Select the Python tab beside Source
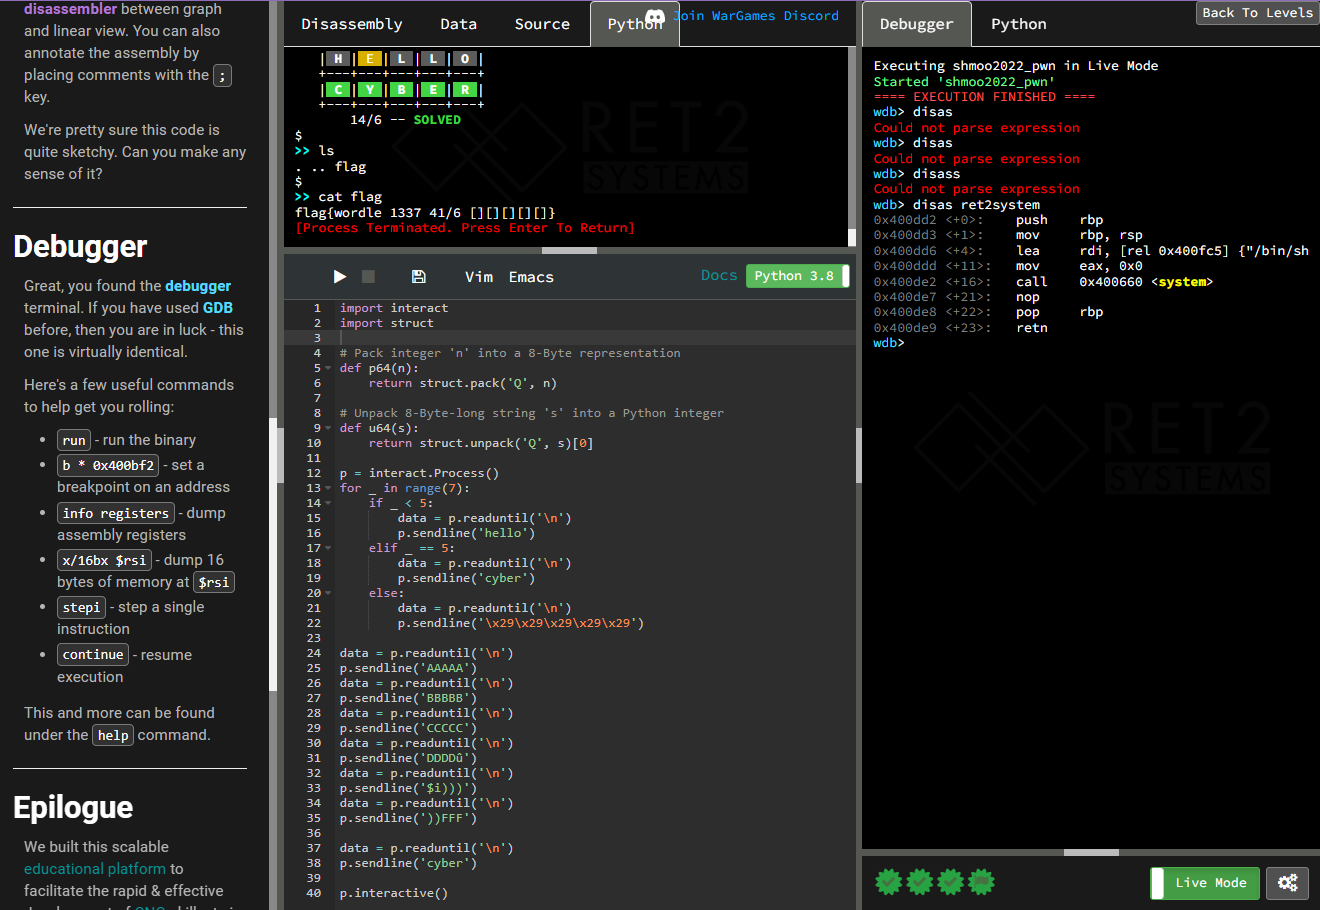 tap(635, 24)
